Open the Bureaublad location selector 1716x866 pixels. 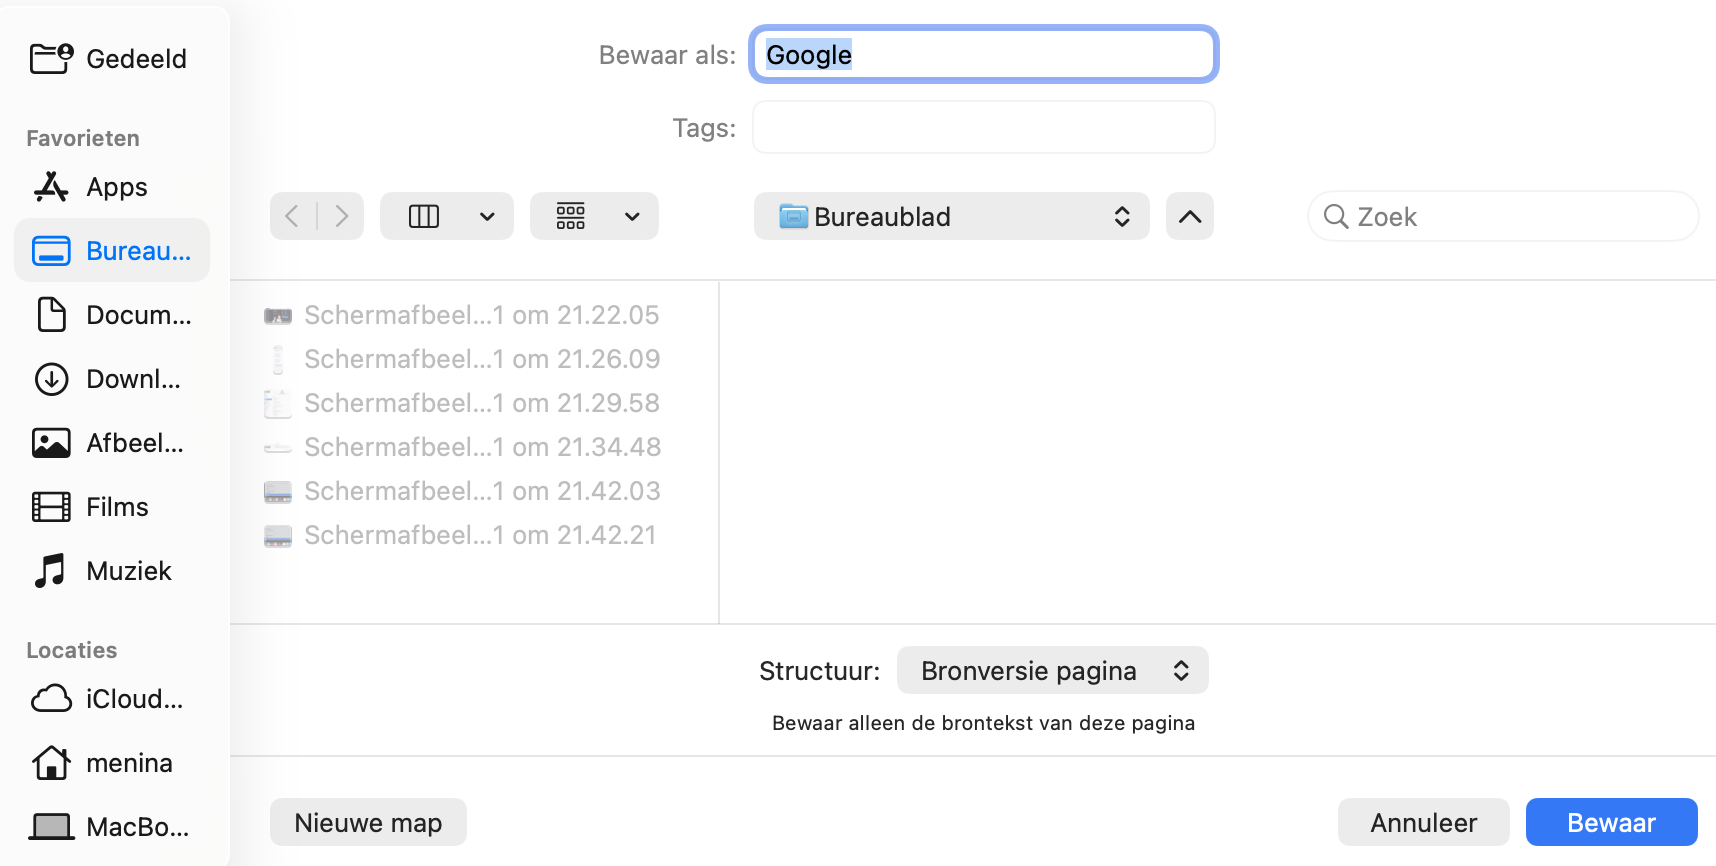click(x=950, y=216)
